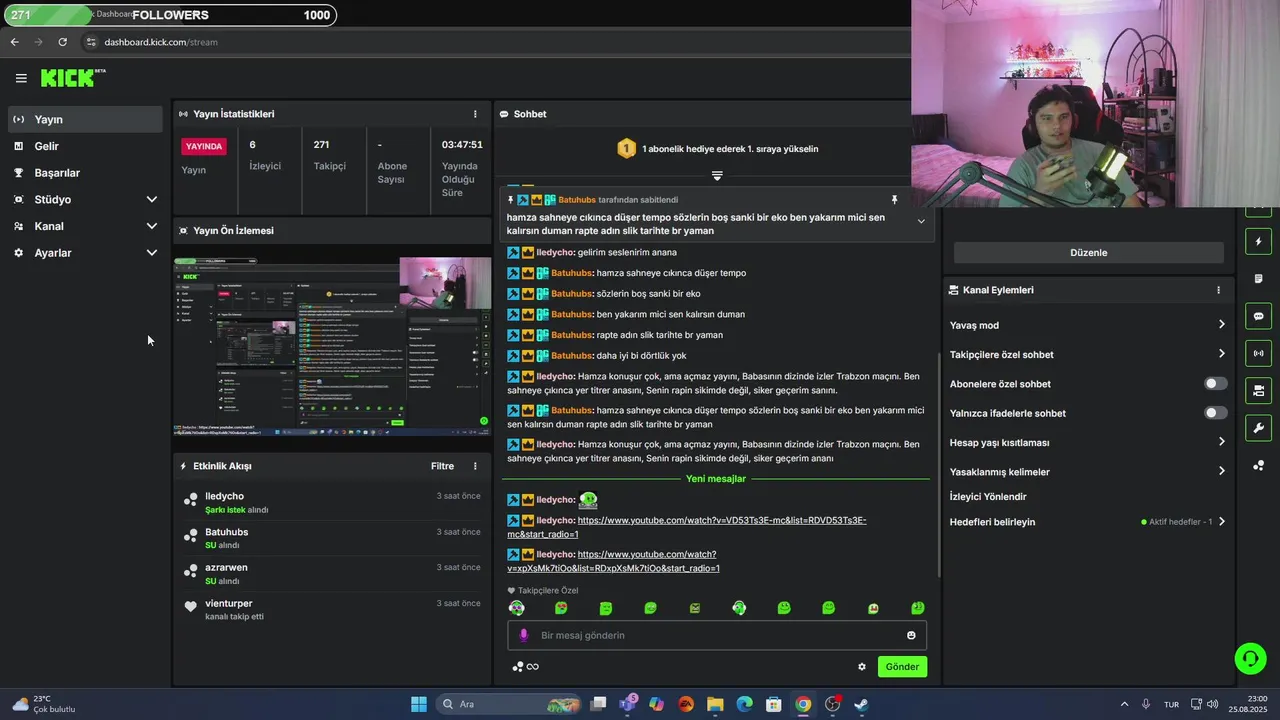Click the three-dots activity sidebar icon

(x=1258, y=465)
